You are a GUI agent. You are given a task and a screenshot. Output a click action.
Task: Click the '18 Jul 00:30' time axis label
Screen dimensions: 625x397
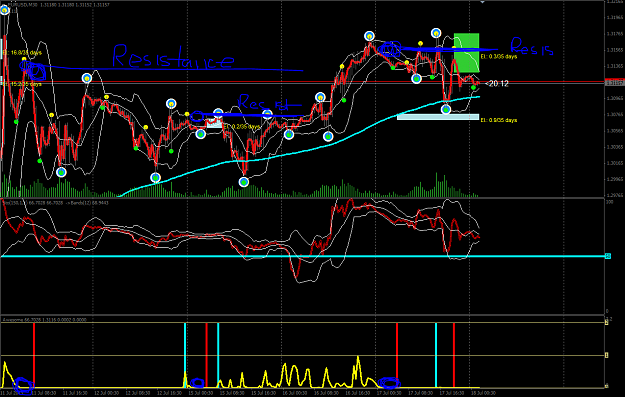pos(483,393)
